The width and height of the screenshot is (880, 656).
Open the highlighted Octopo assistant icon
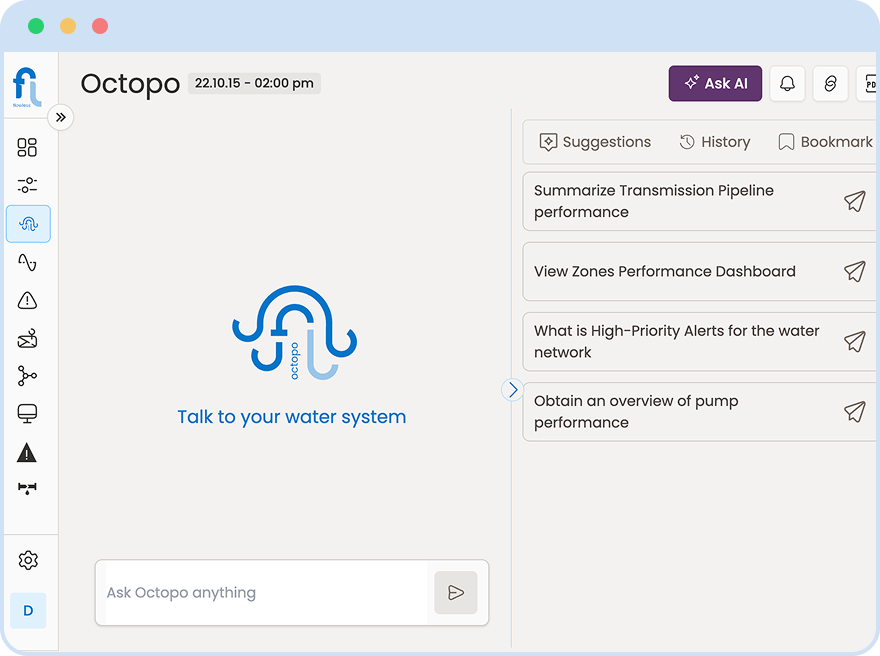27,224
